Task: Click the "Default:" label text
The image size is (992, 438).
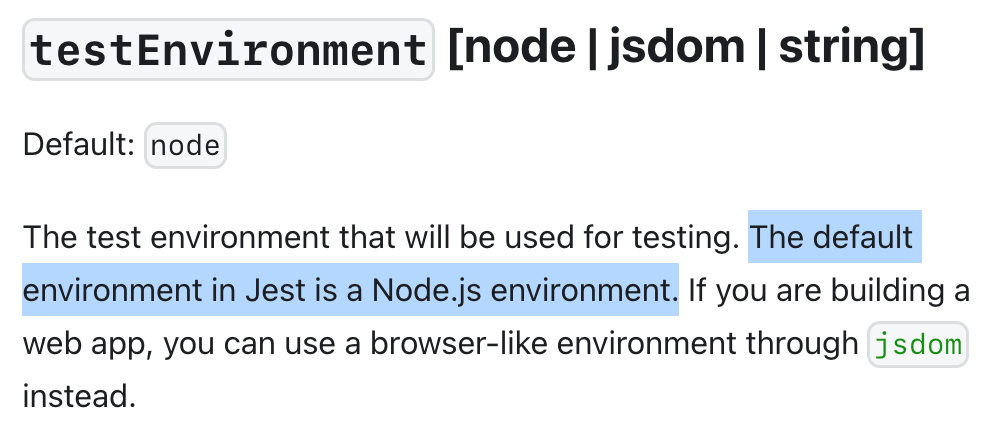Action: (x=79, y=145)
